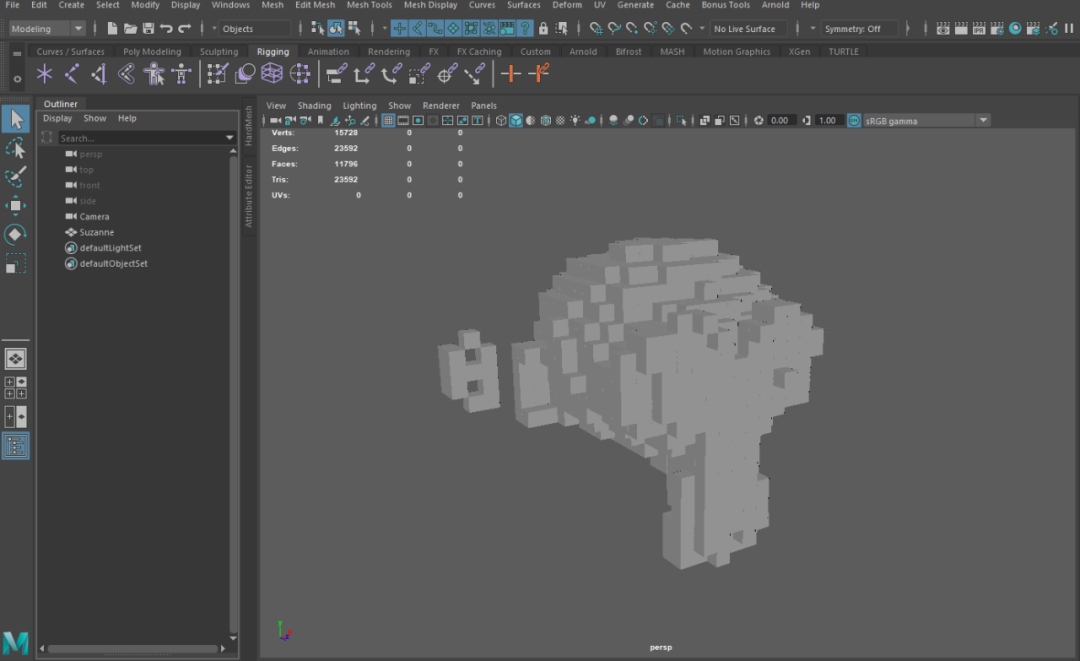This screenshot has width=1080, height=661.
Task: Toggle select by component type mode
Action: point(354,28)
